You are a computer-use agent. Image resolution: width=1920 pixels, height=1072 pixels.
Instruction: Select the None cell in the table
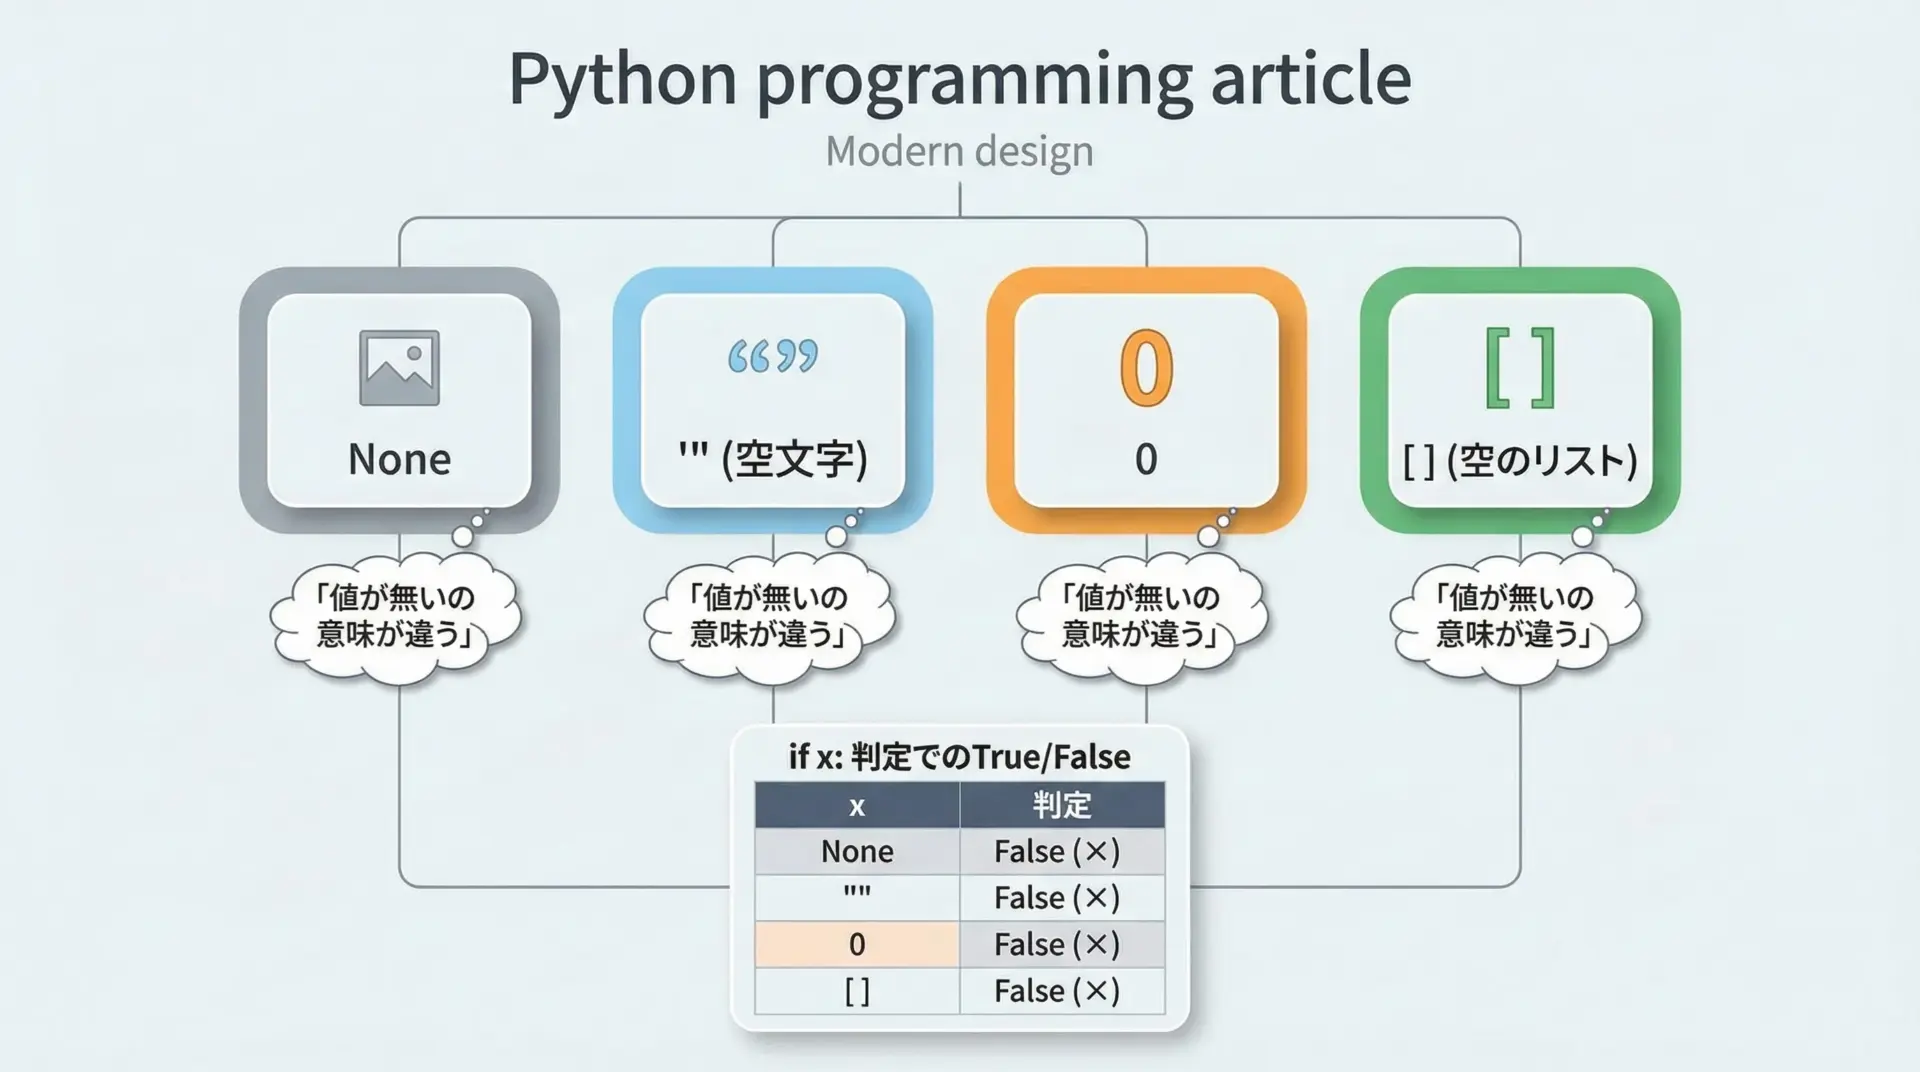857,851
